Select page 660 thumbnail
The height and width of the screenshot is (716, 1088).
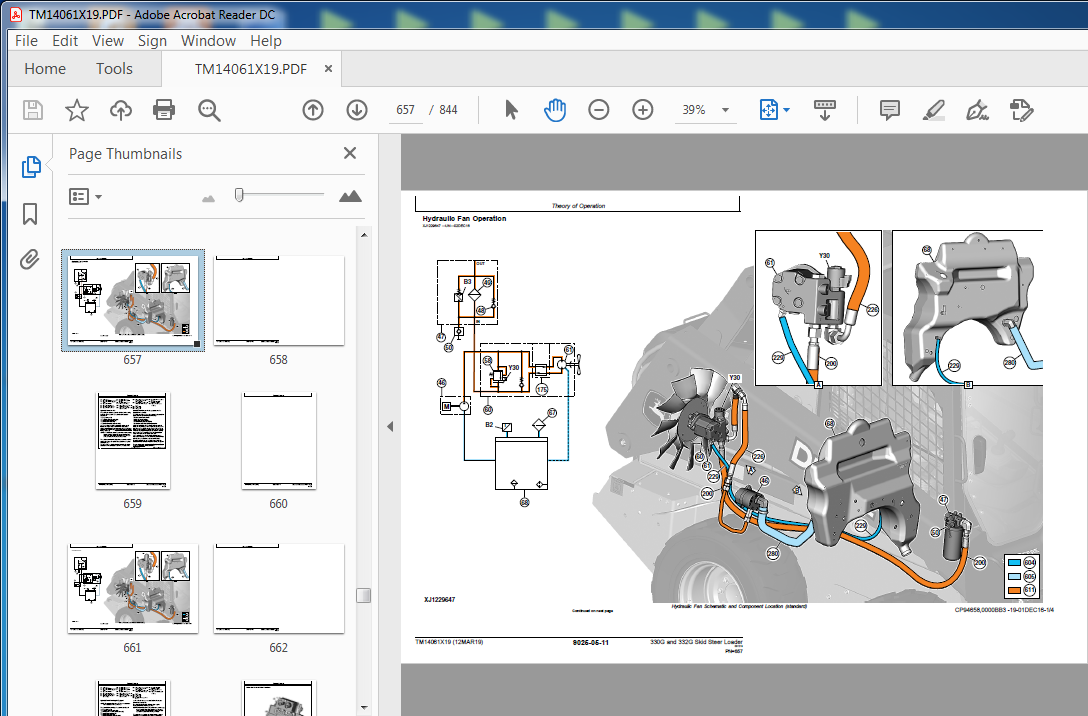coord(278,441)
